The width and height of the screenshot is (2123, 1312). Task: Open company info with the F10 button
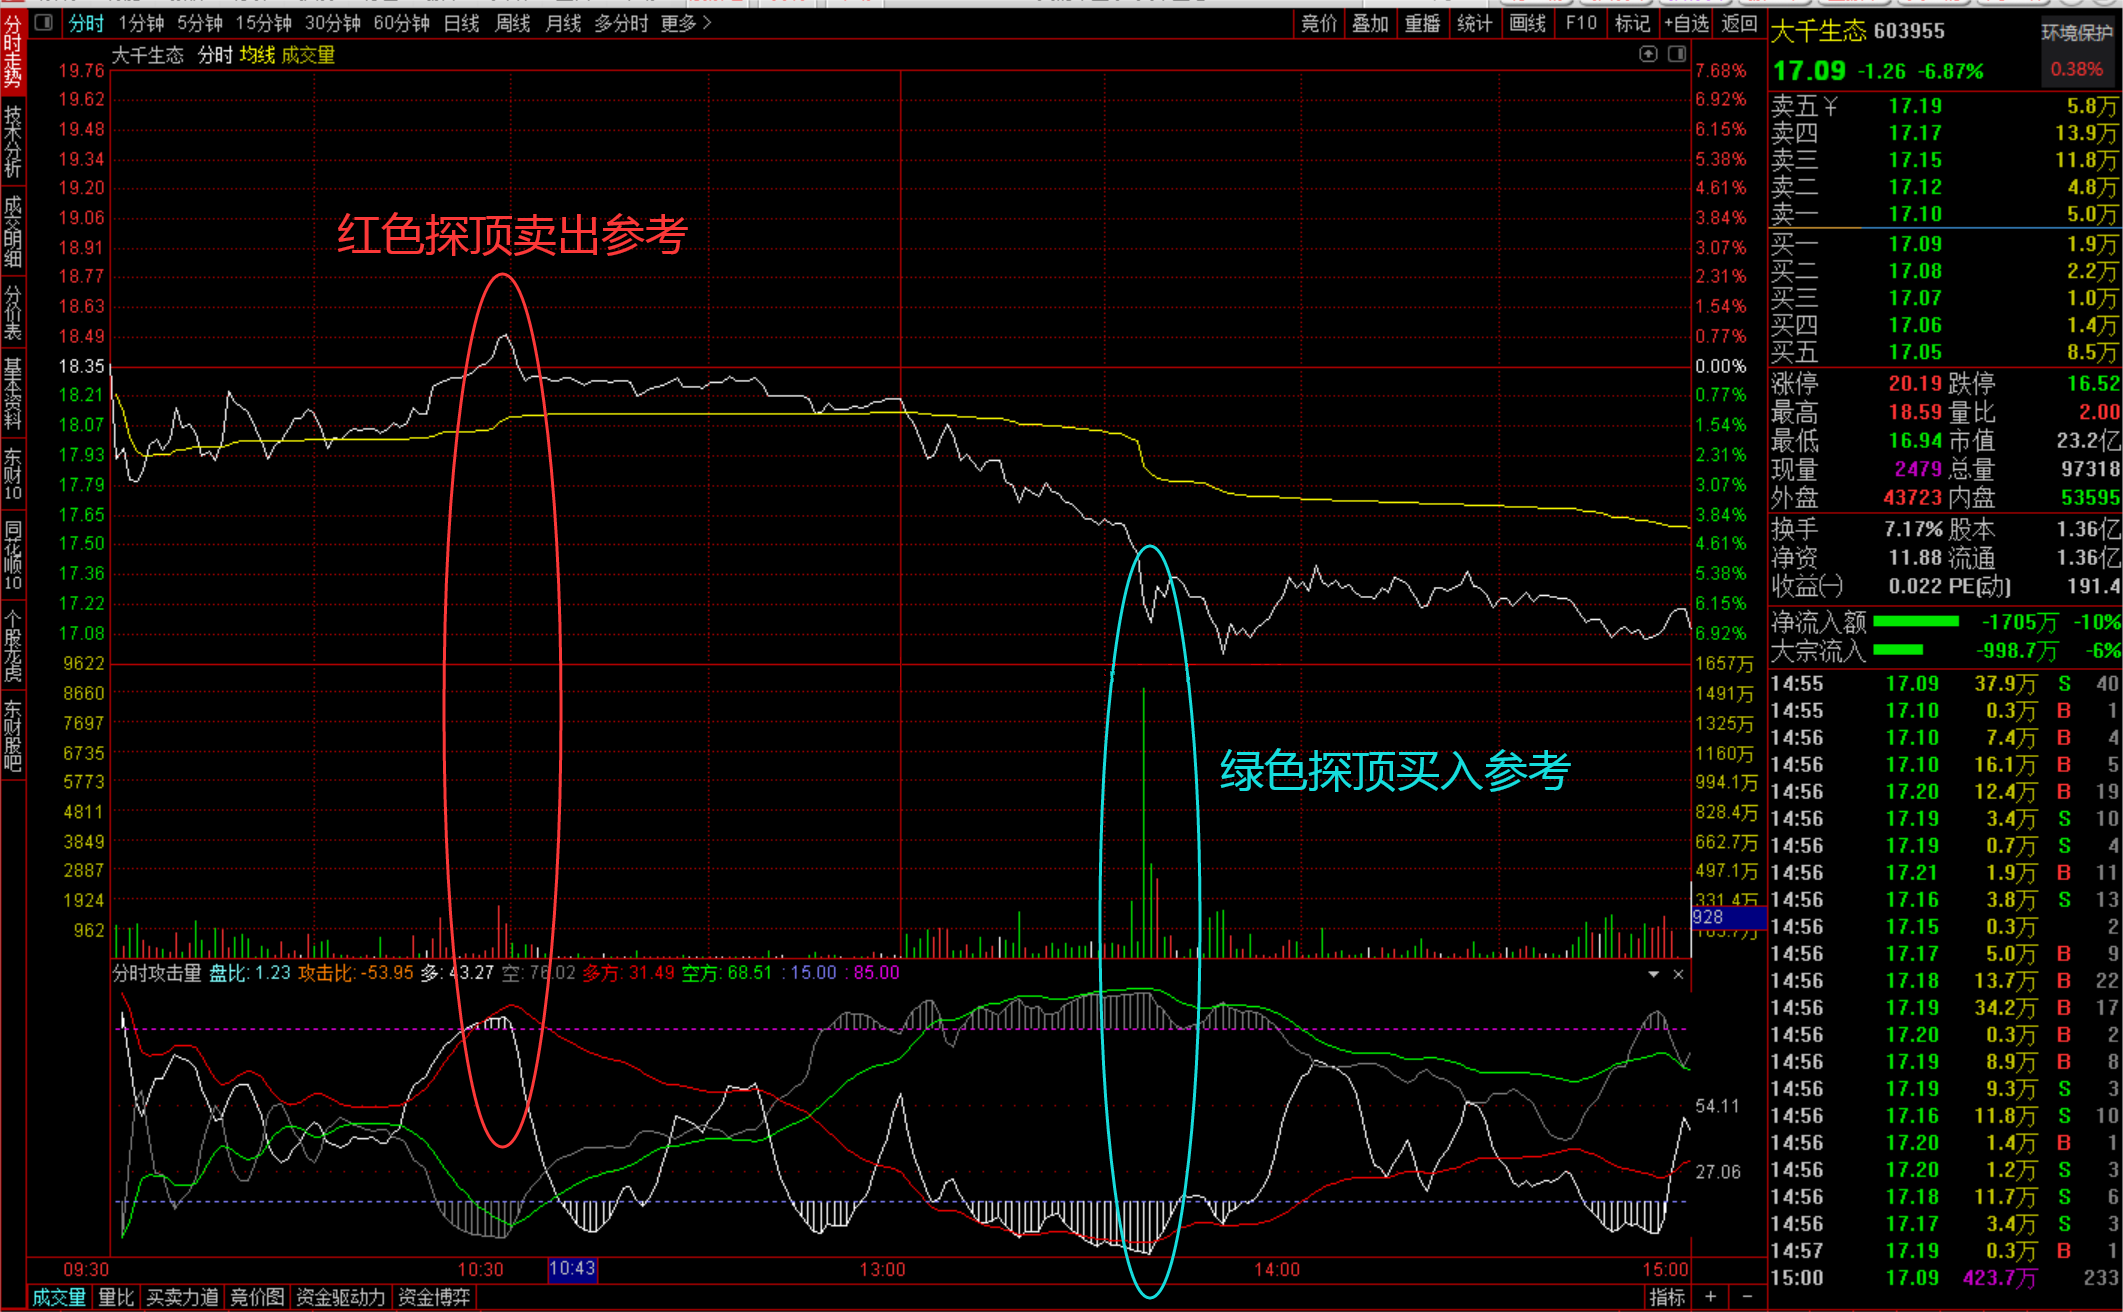click(x=1580, y=23)
